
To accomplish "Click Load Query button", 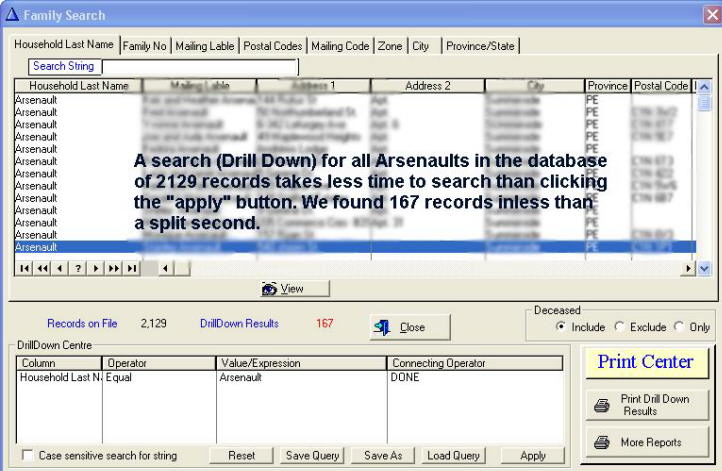I will point(454,455).
